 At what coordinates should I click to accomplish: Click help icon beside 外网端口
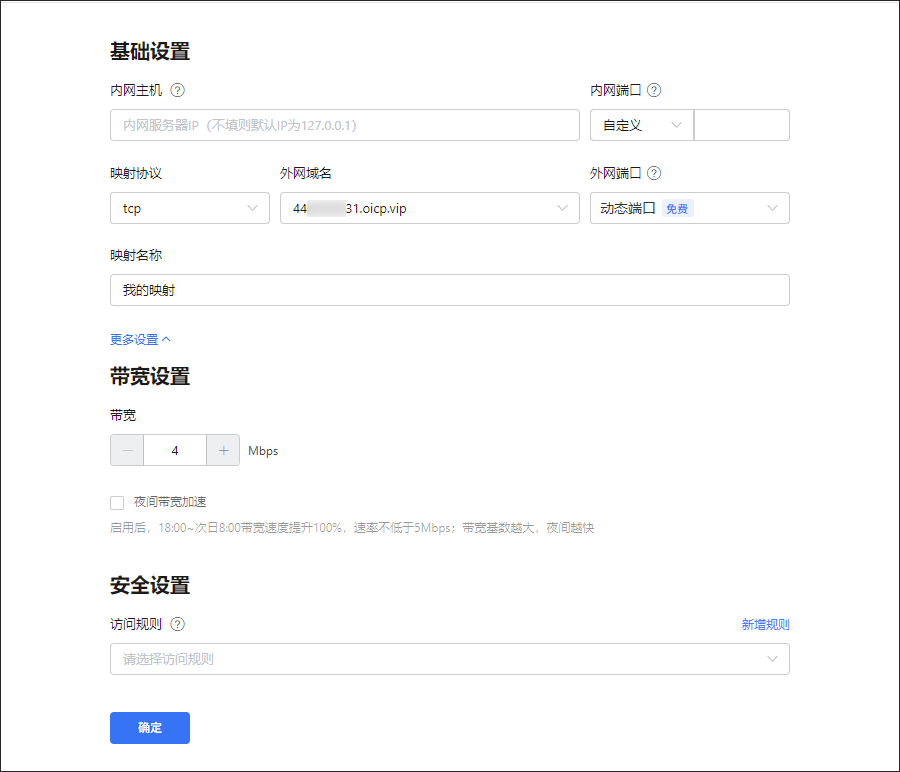coord(654,173)
